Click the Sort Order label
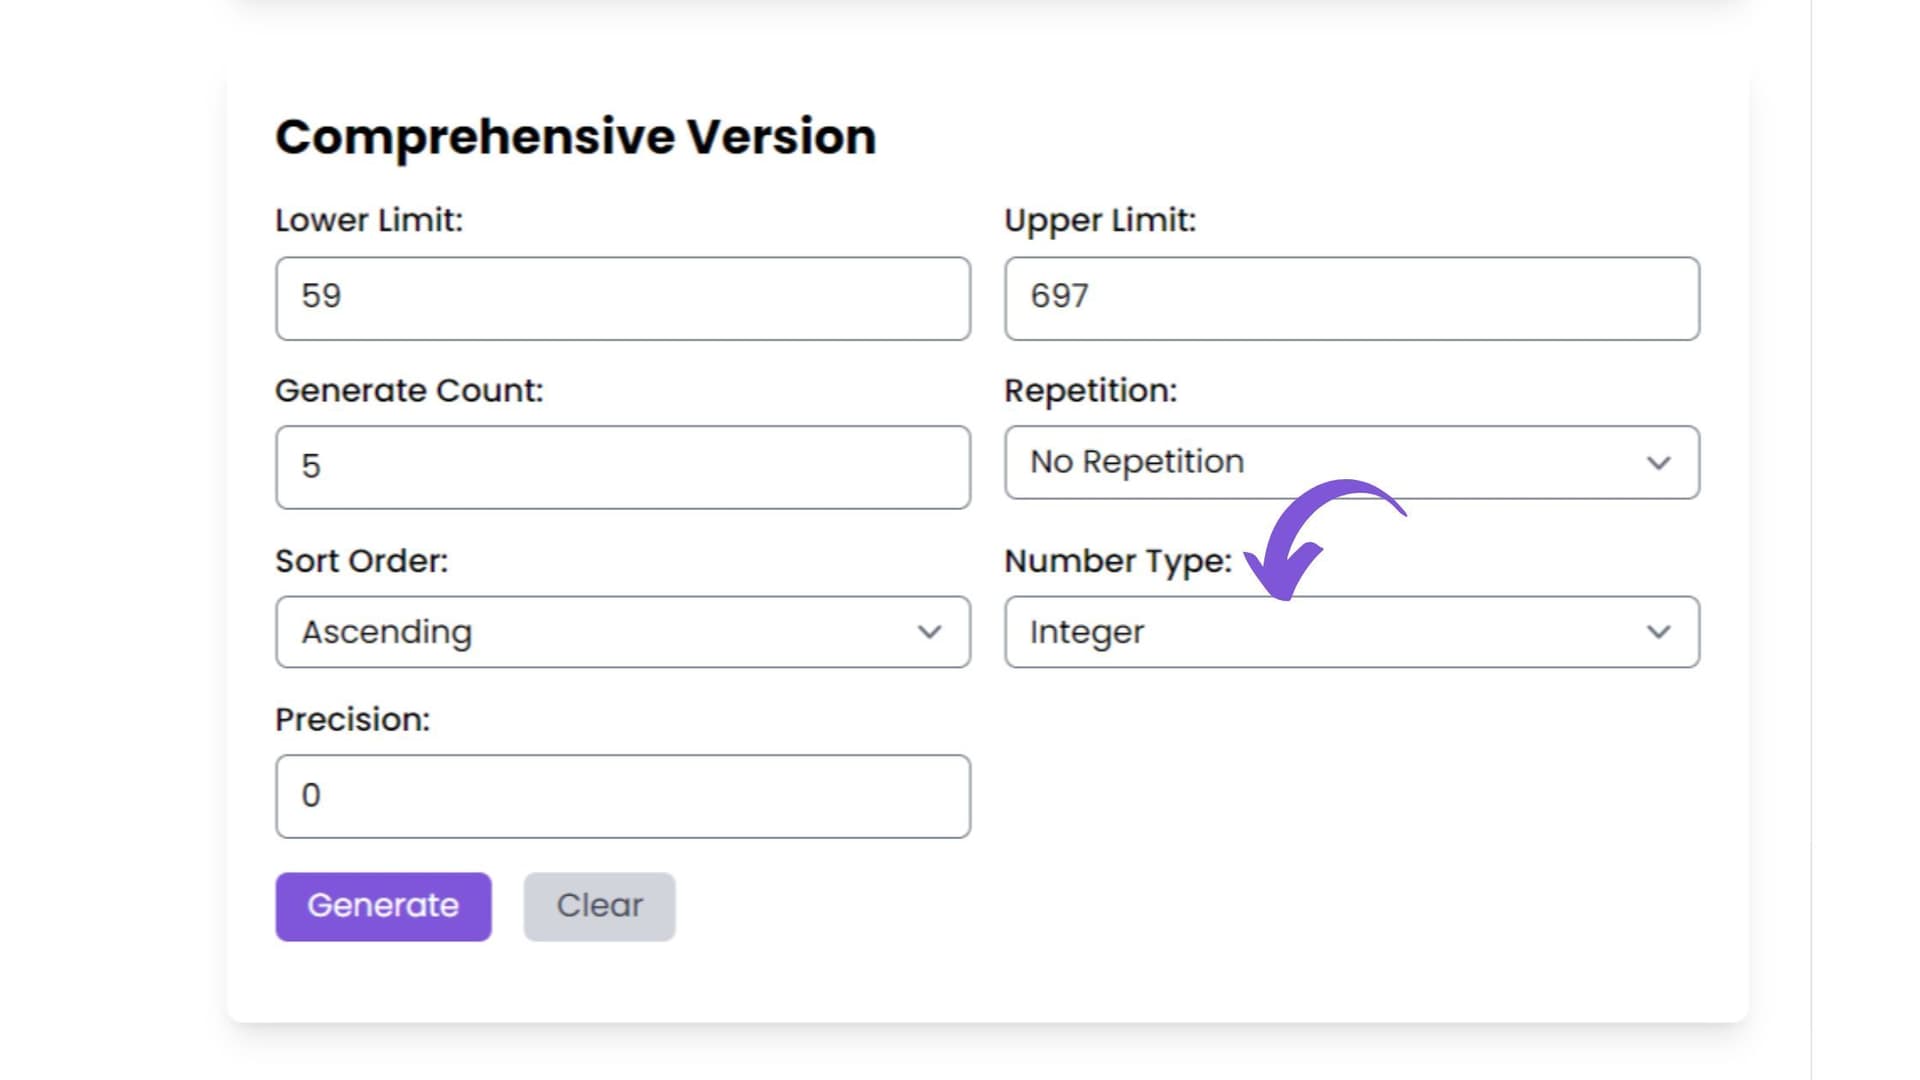Image resolution: width=1920 pixels, height=1080 pixels. 361,561
